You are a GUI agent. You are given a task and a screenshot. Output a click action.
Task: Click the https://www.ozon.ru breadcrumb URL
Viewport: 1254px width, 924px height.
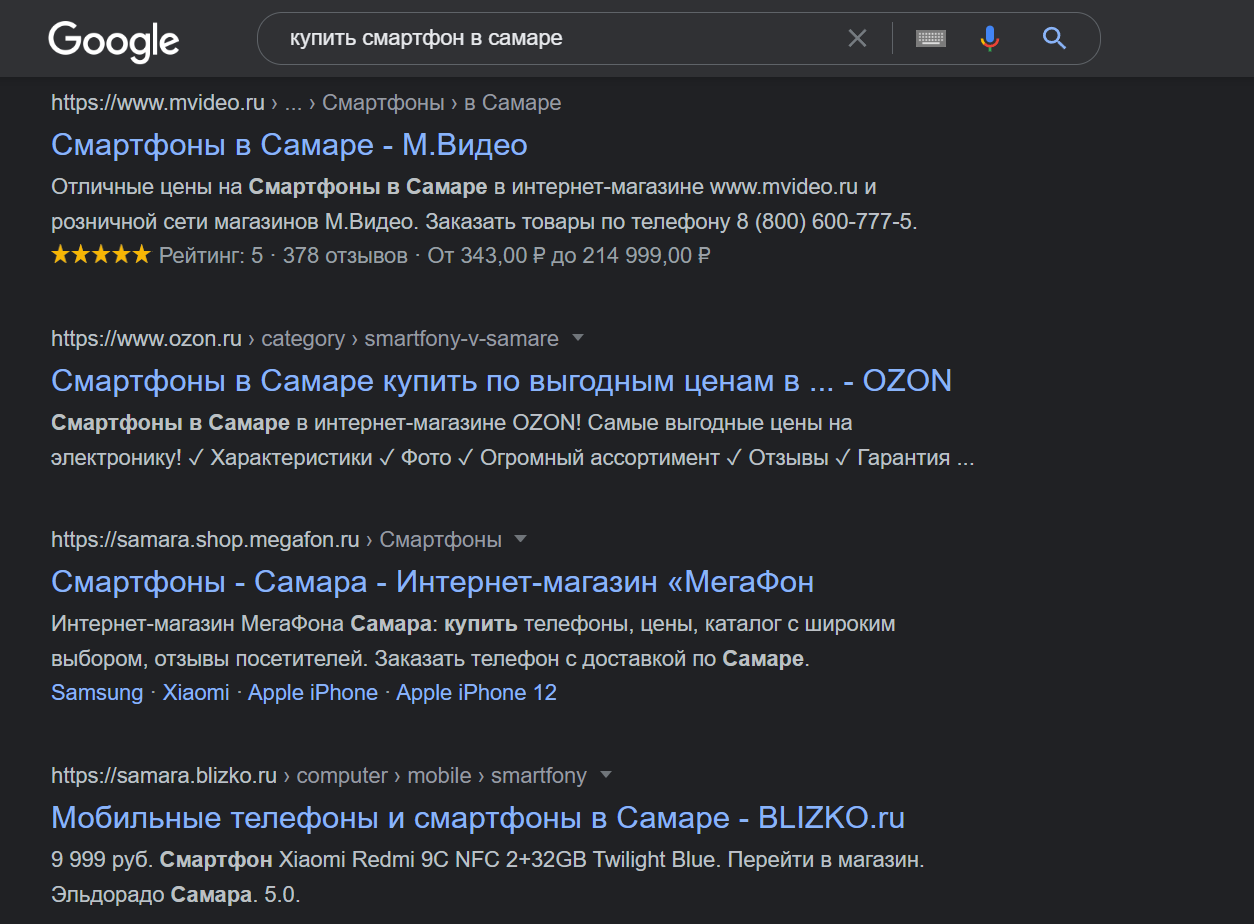tap(146, 338)
